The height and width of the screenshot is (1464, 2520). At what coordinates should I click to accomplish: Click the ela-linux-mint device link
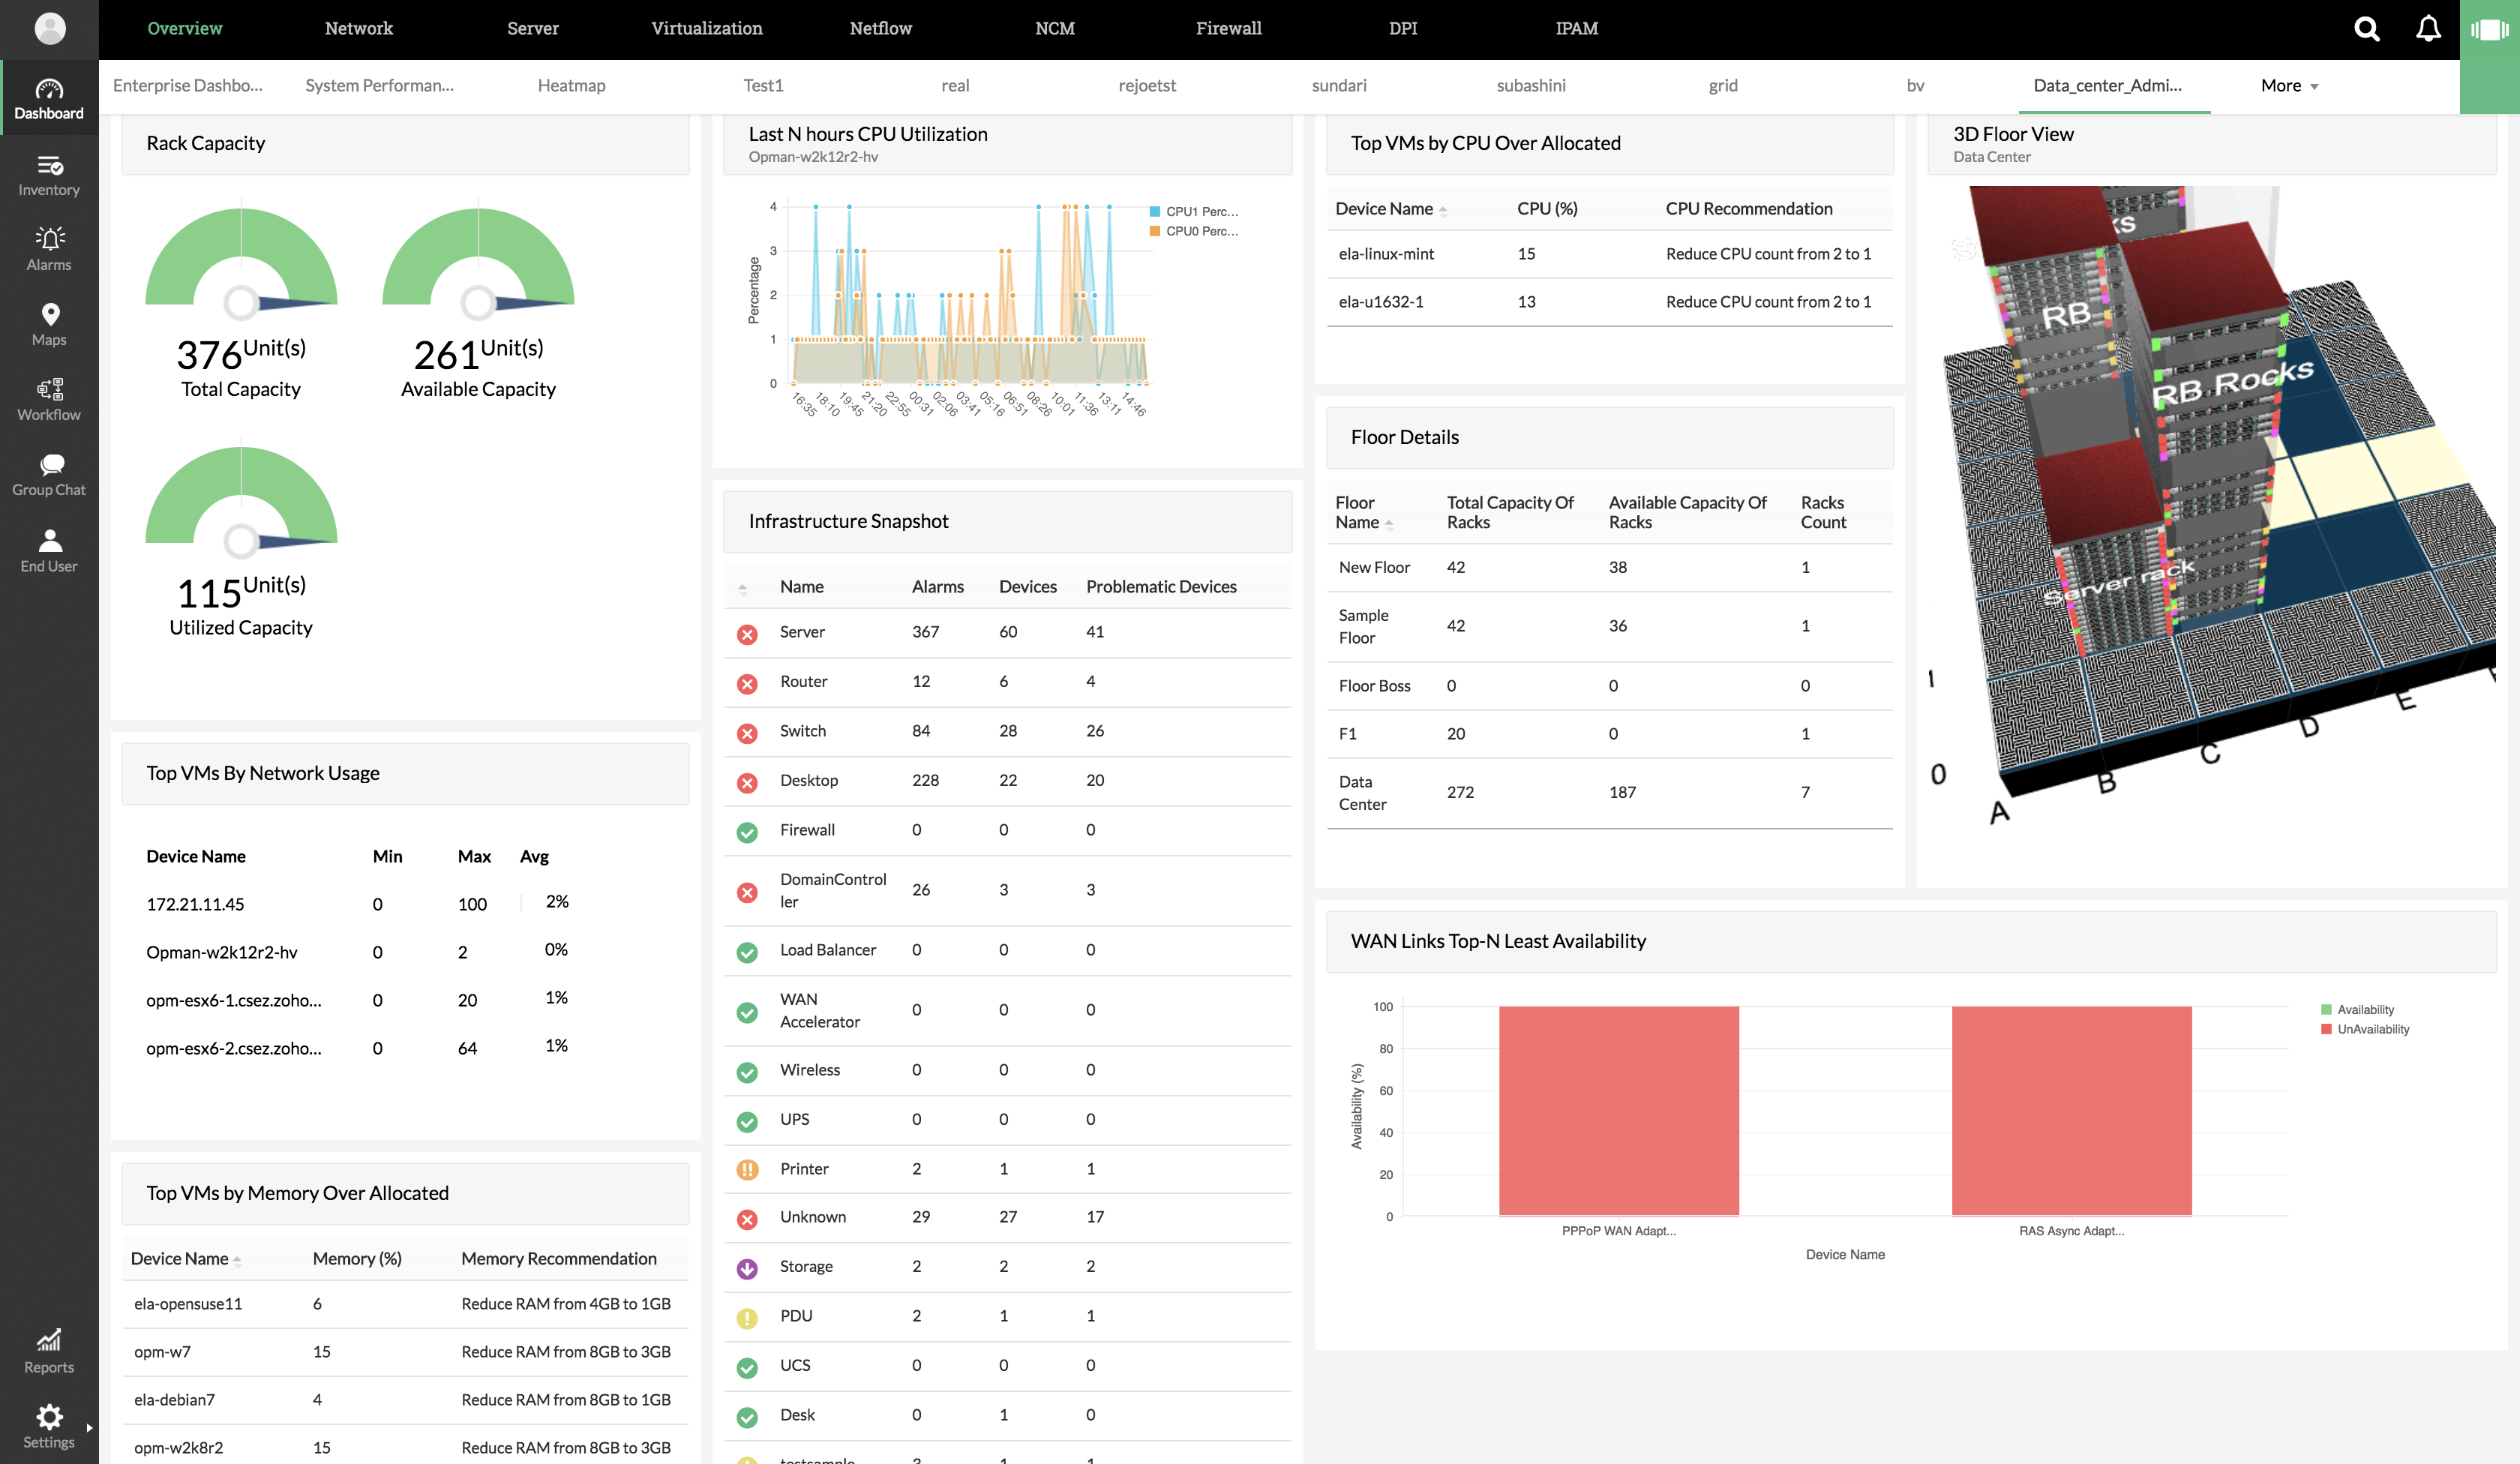[x=1386, y=254]
